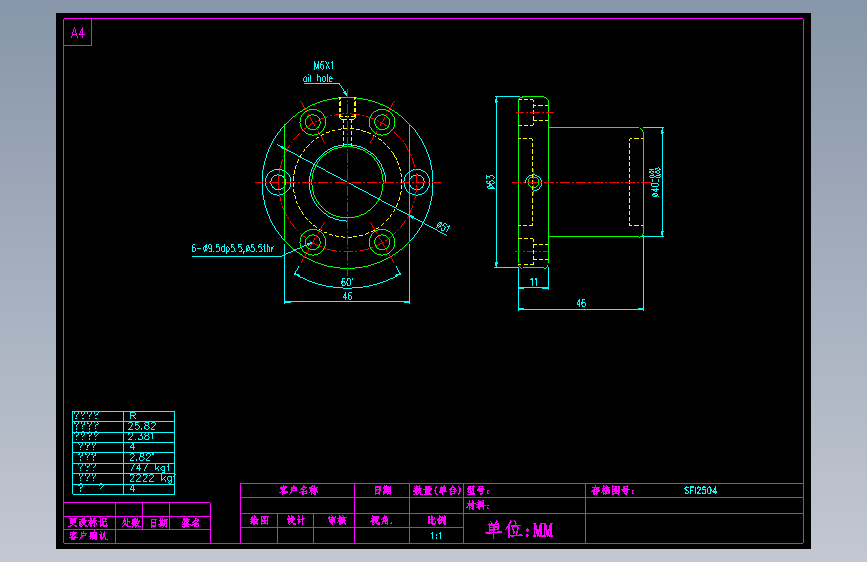This screenshot has height=562, width=867.
Task: Click the 'oil hole' label text
Action: coord(318,79)
